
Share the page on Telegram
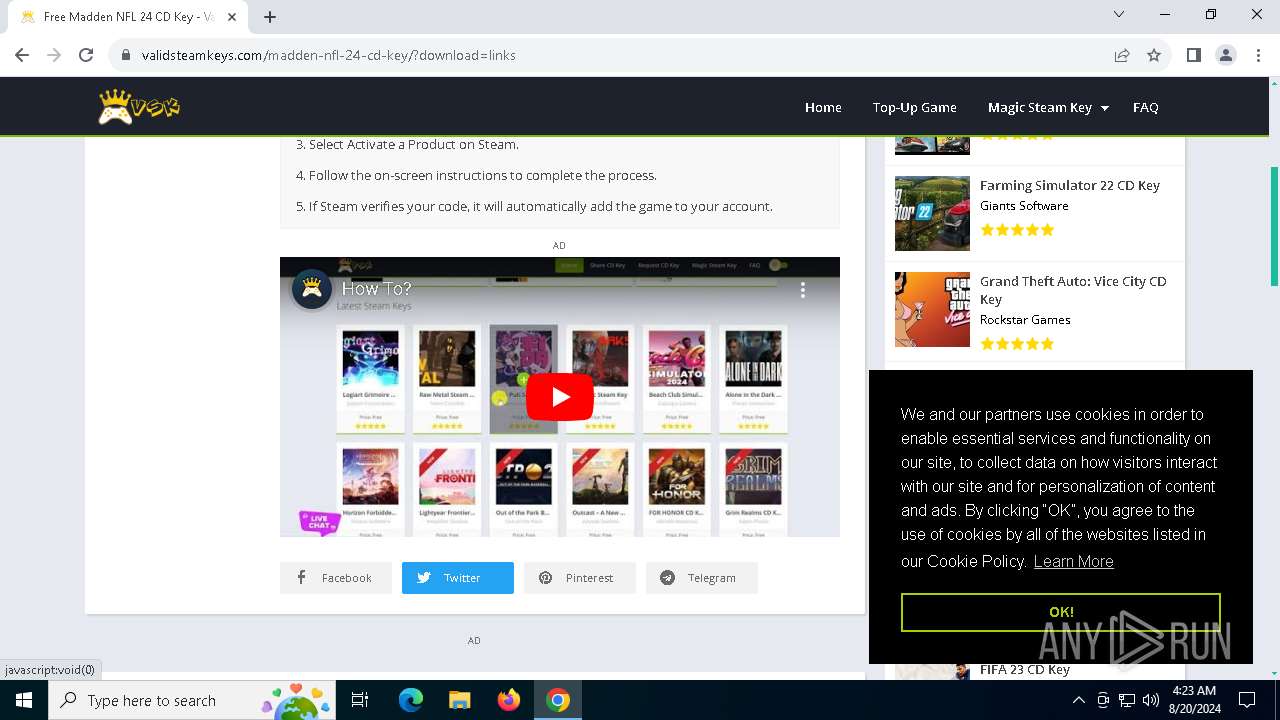pyautogui.click(x=702, y=578)
